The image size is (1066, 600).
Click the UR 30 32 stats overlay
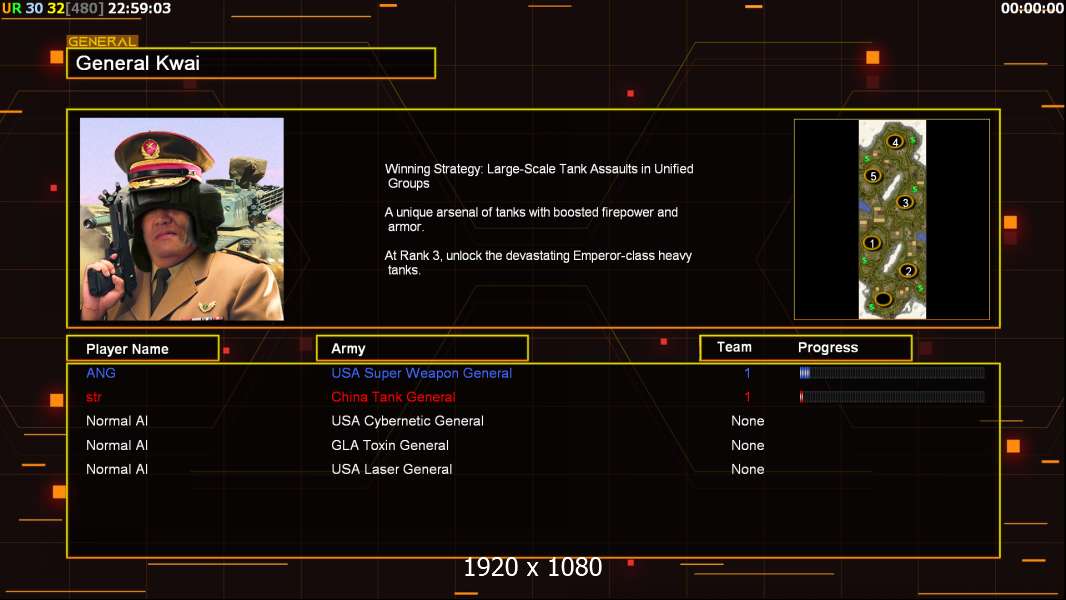[53, 8]
